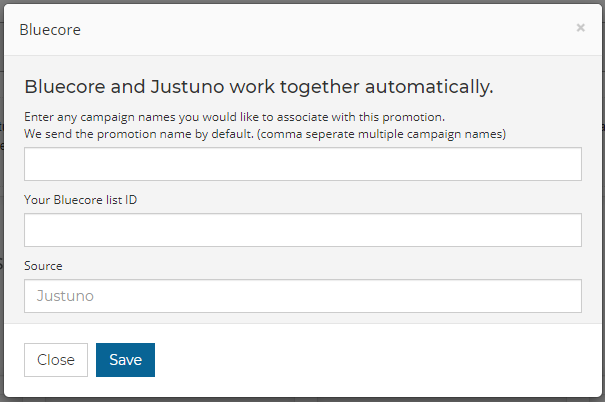Click the heading about Bluecore and Justuno

259,85
